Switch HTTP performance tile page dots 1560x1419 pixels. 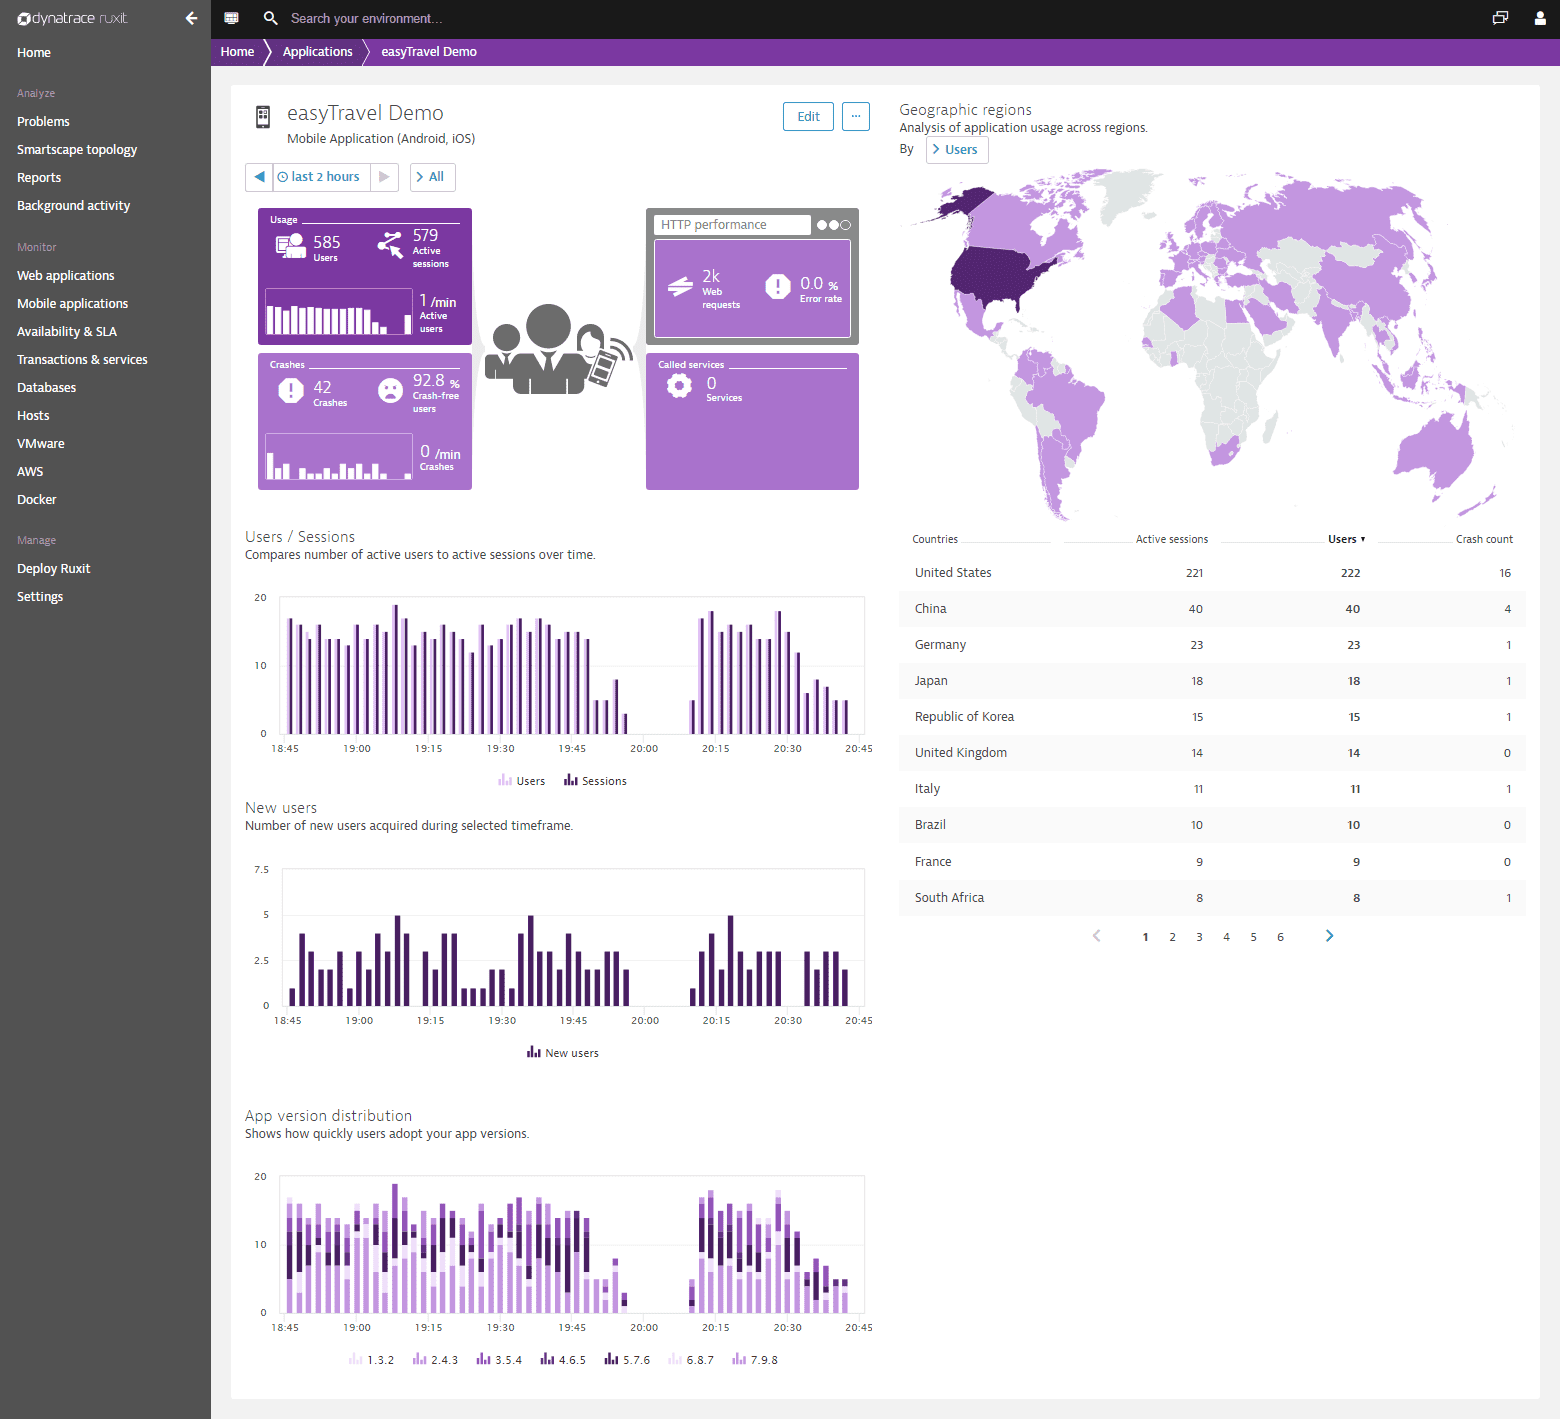point(833,225)
